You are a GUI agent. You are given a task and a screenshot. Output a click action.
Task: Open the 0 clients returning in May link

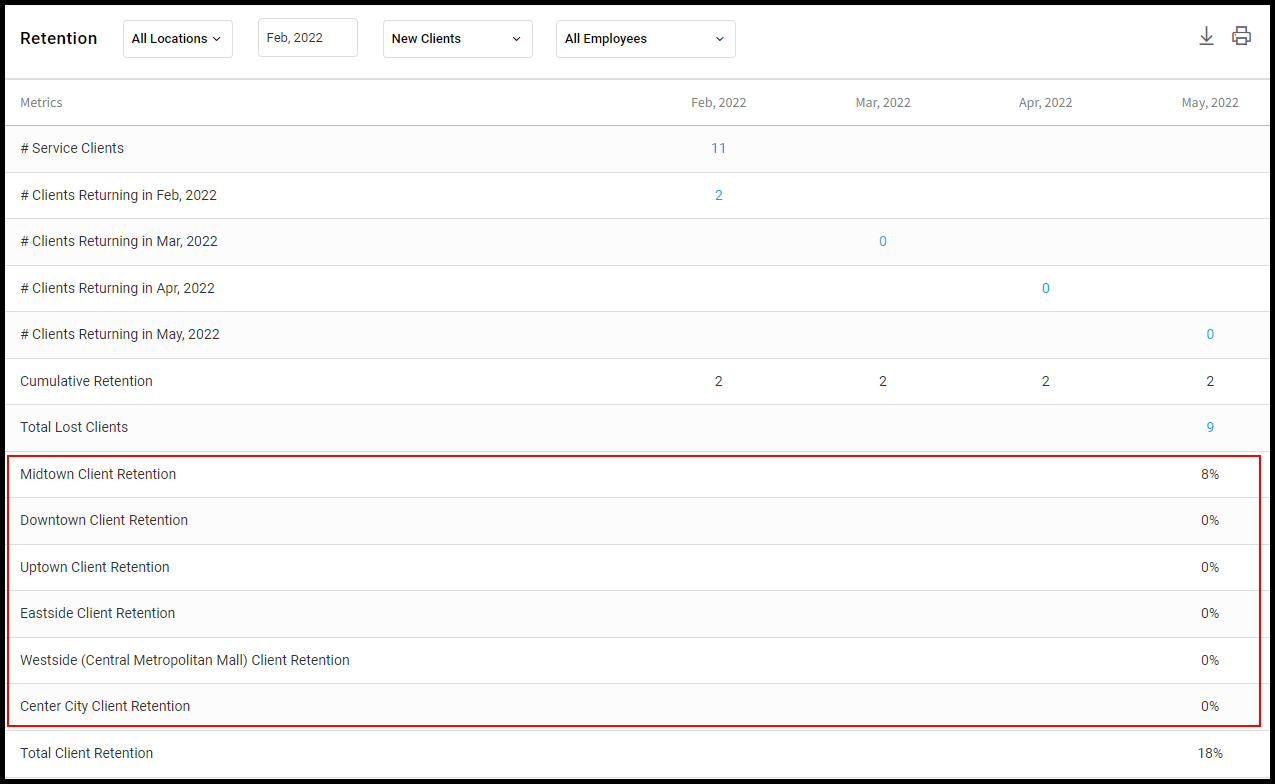(x=1210, y=334)
